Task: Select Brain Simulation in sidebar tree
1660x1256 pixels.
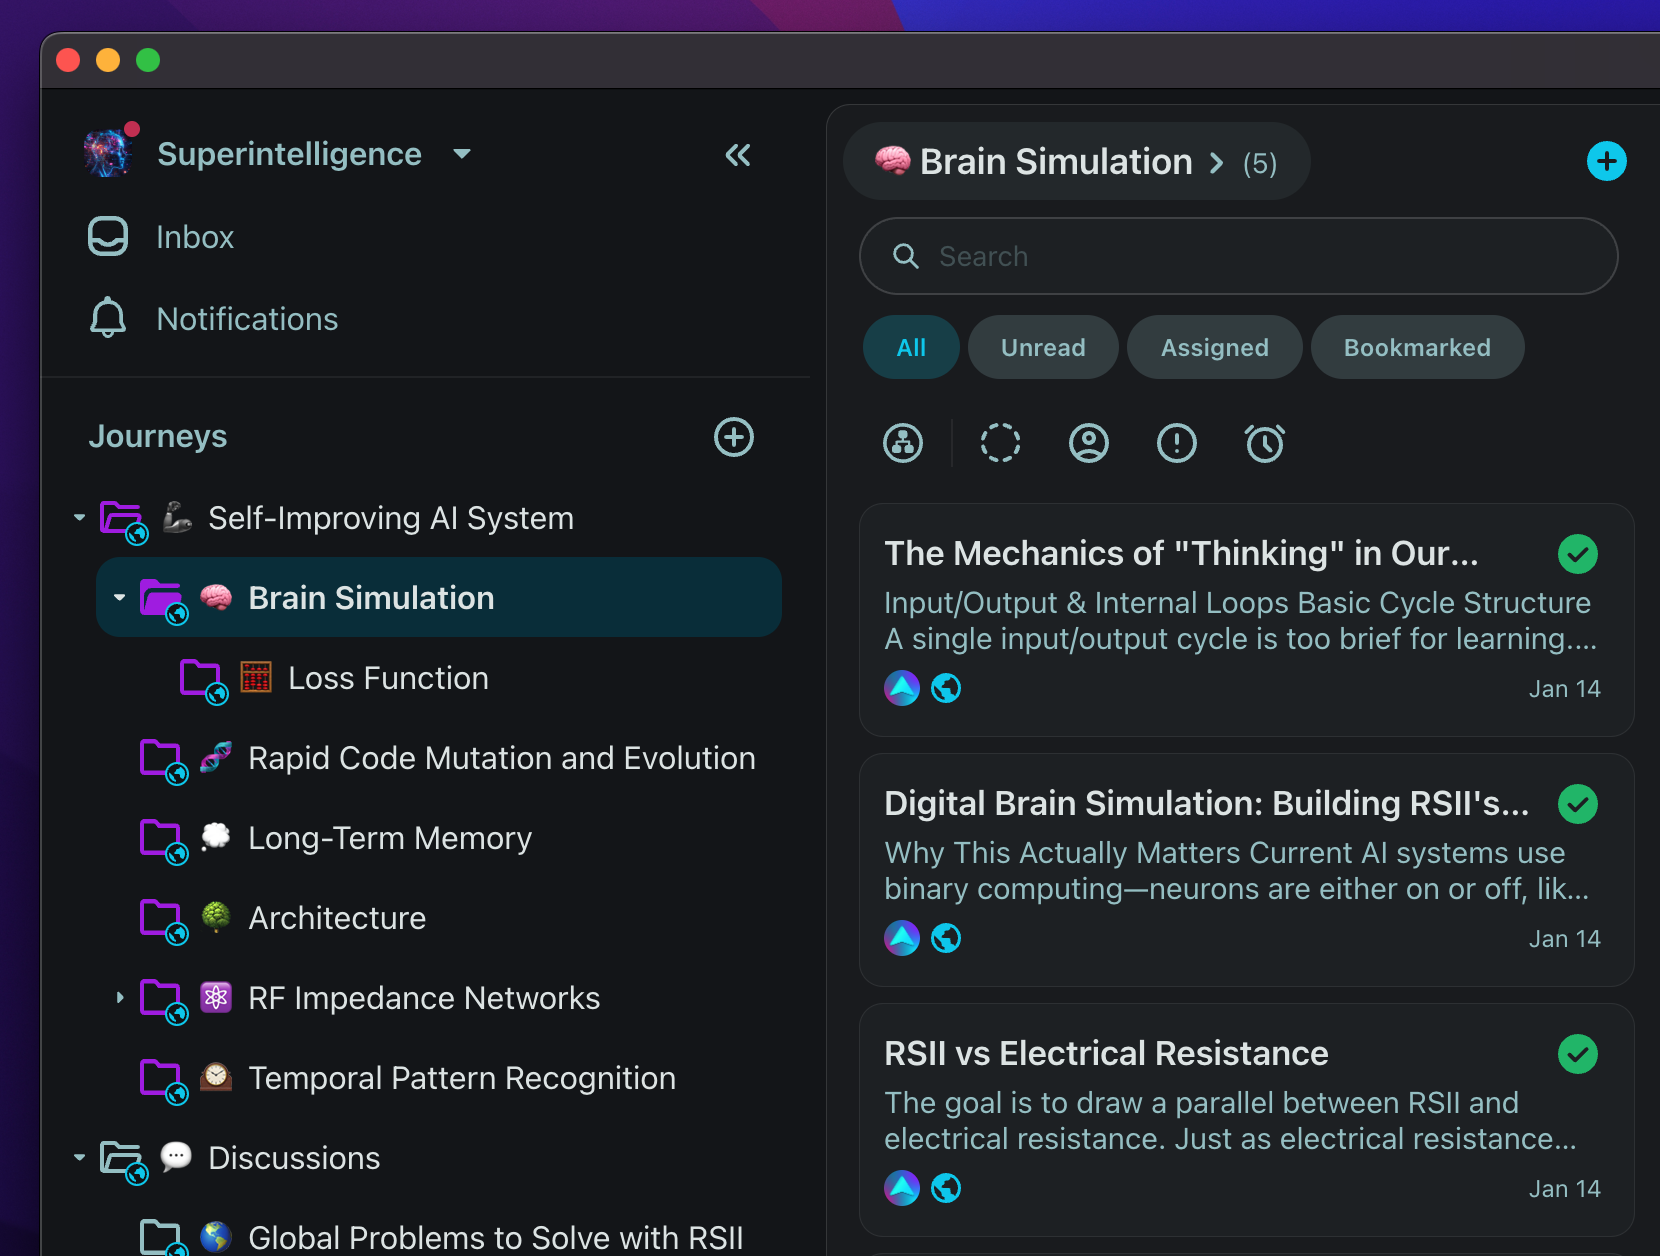Action: 439,597
